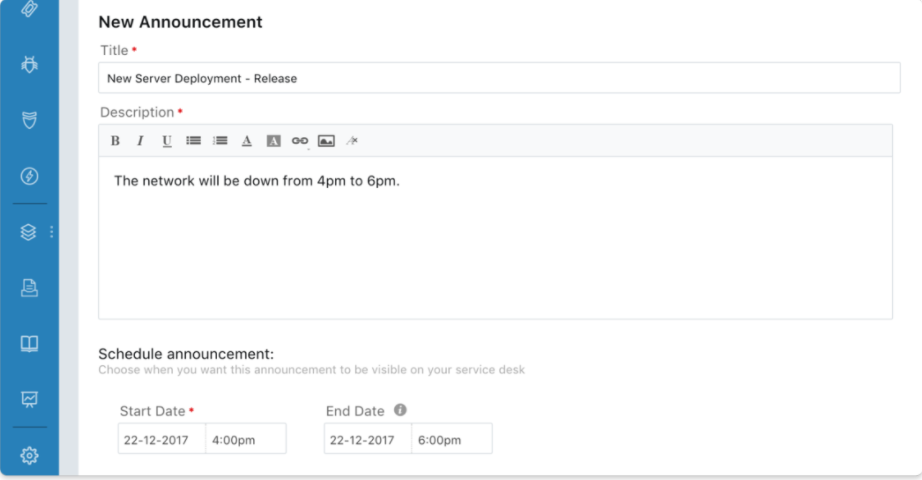The width and height of the screenshot is (922, 480).
Task: Open the Assets layers icon in sidebar
Action: pos(28,232)
